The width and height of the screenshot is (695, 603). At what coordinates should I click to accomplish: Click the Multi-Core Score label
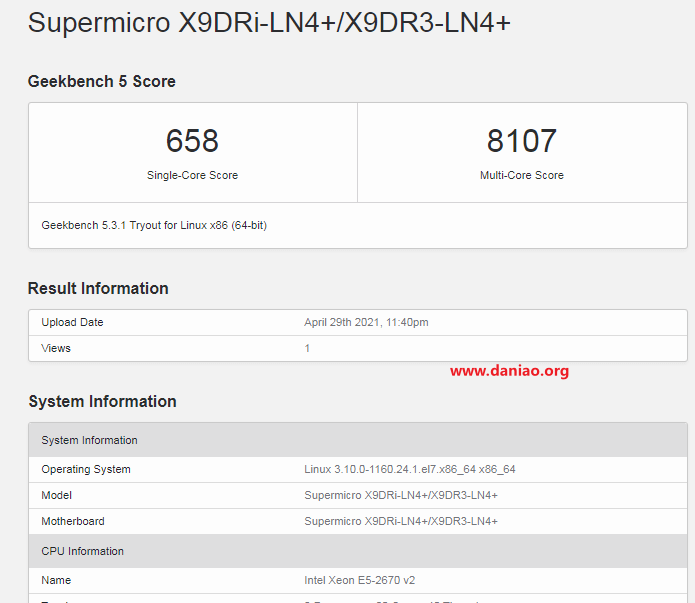[522, 175]
